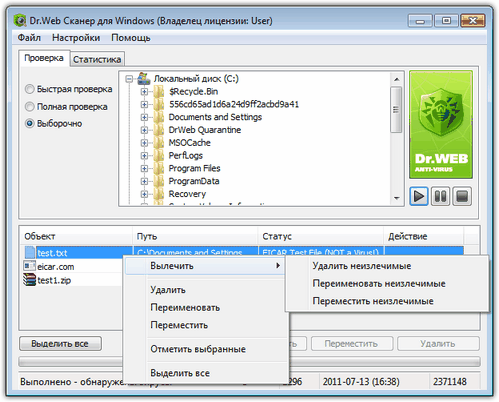Viewport: 499px width, 402px height.
Task: Expand the 556cd65ad1d6a24d9ff2acbd9a41 folder node
Action: tap(144, 104)
